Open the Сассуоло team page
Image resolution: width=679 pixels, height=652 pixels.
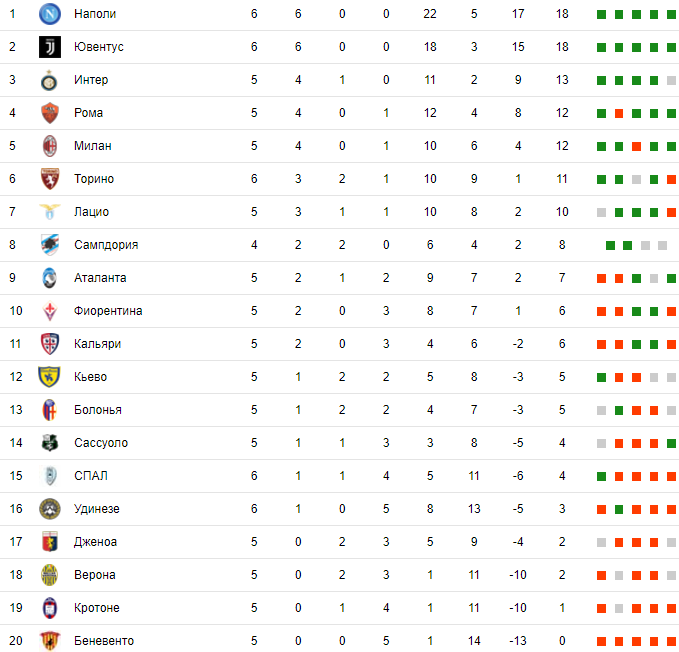[x=101, y=443]
